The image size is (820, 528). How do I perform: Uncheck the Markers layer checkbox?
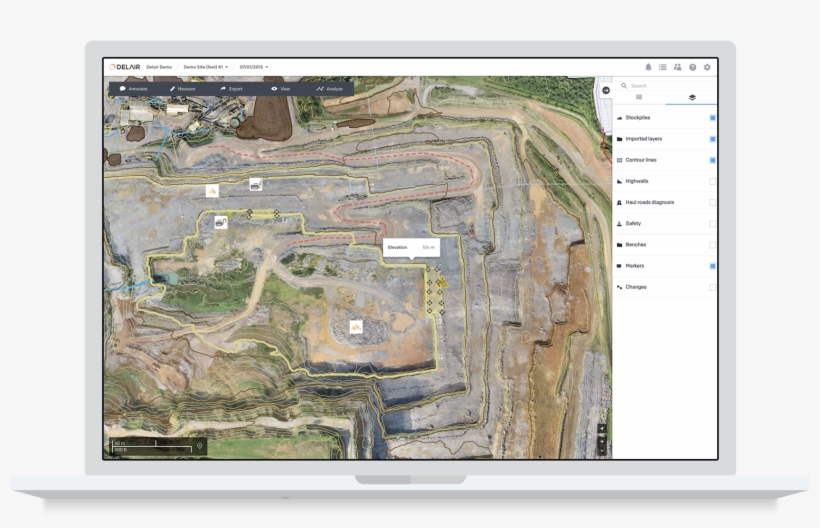712,266
